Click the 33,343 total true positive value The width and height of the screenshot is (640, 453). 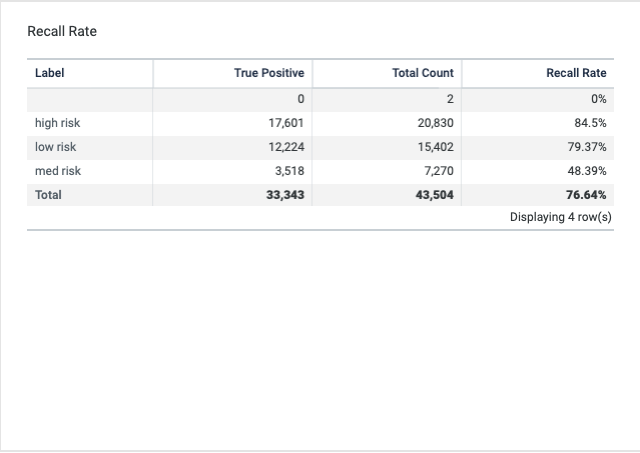pos(285,195)
